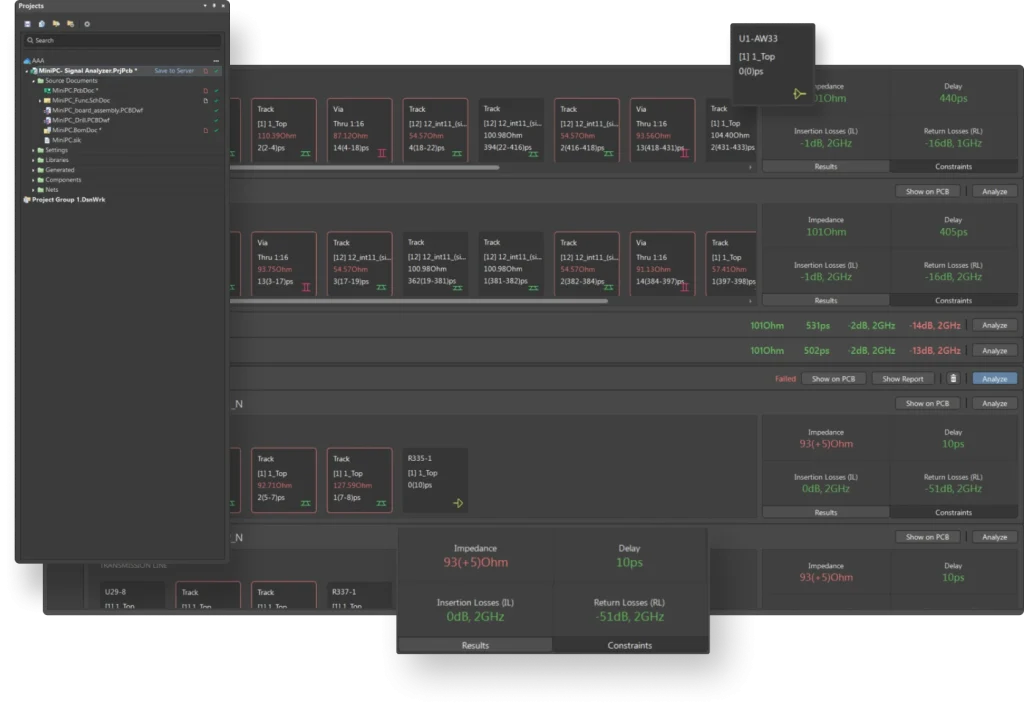Click the blue Analyze button

[994, 379]
